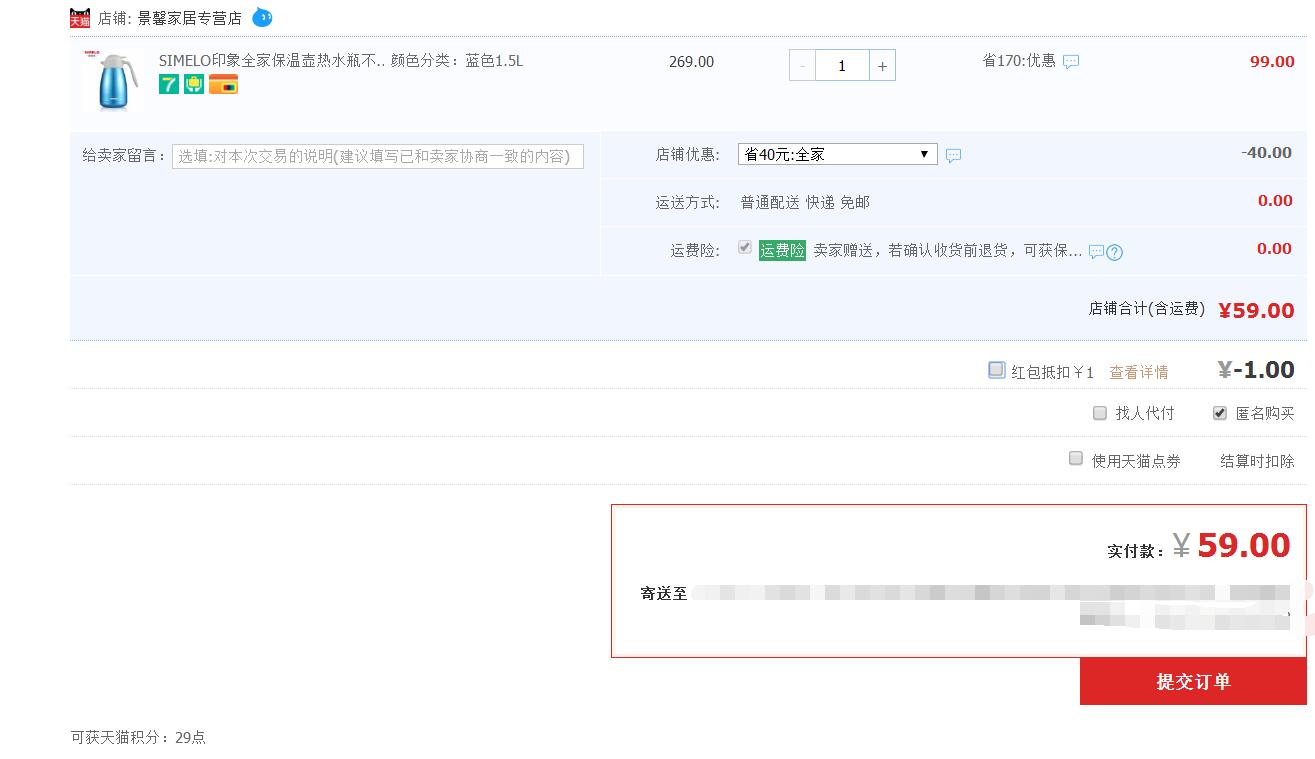This screenshot has height=759, width=1315.
Task: Click the 0.00 amount in the 运送方式 row
Action: pyautogui.click(x=1275, y=201)
